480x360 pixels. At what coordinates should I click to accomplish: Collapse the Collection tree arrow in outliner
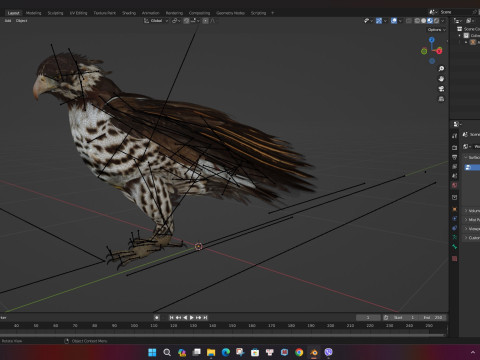pos(460,35)
